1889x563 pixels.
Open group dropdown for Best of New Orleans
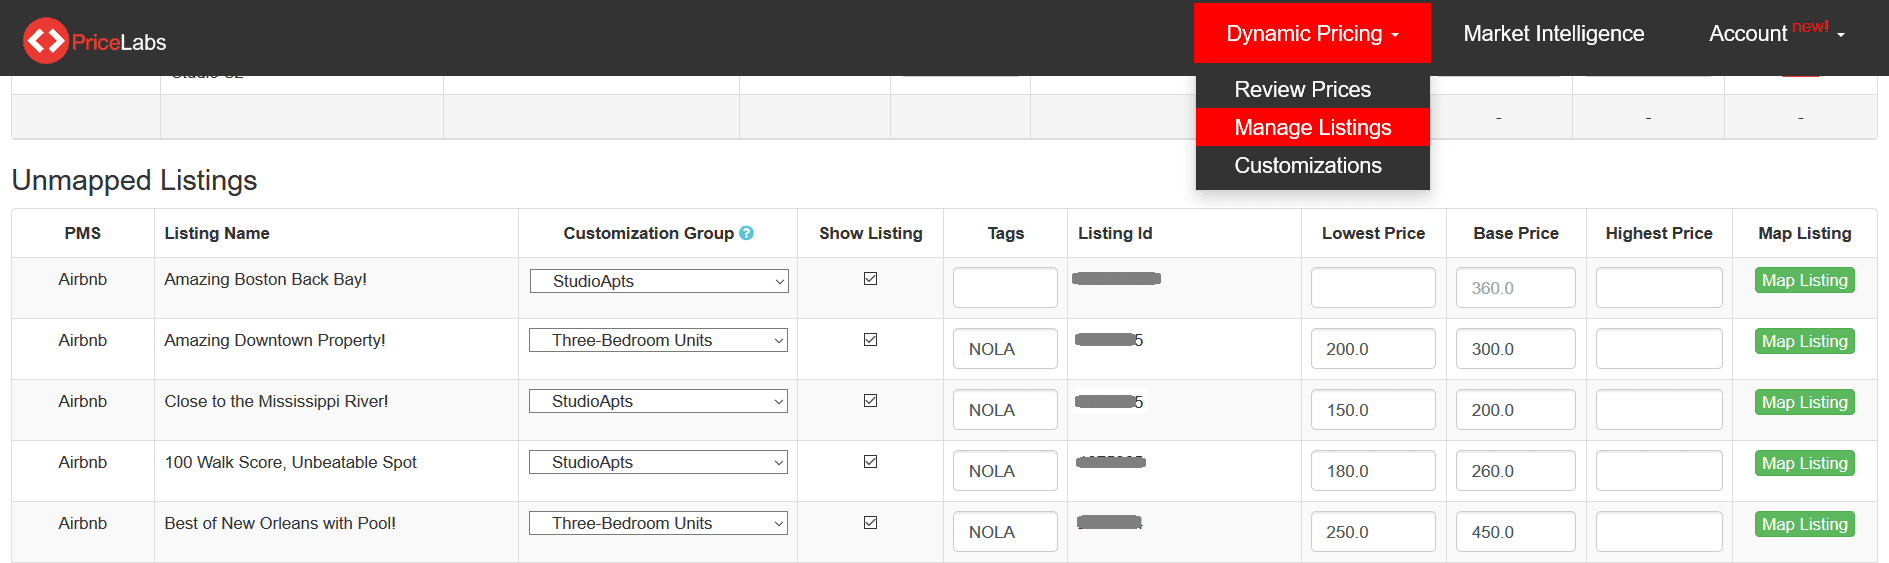pyautogui.click(x=658, y=523)
